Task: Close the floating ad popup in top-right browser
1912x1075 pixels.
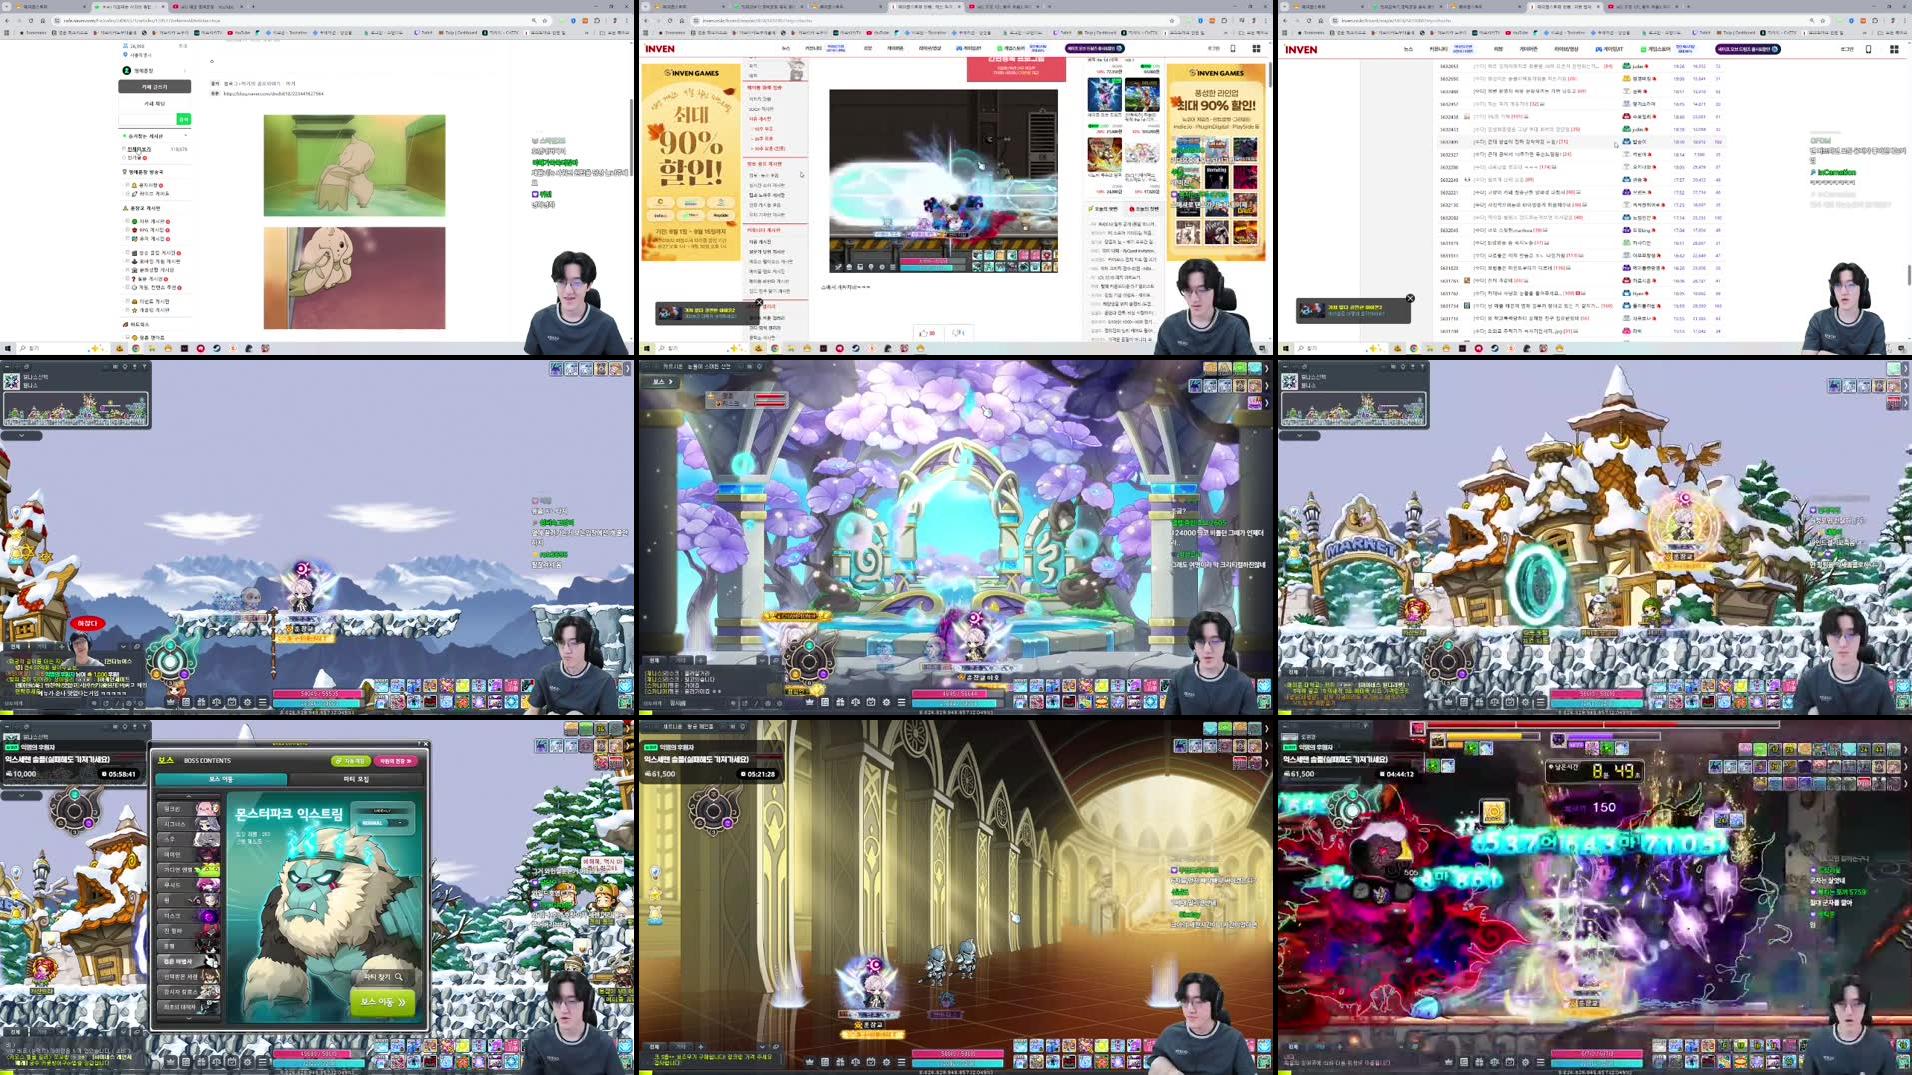Action: click(1410, 298)
